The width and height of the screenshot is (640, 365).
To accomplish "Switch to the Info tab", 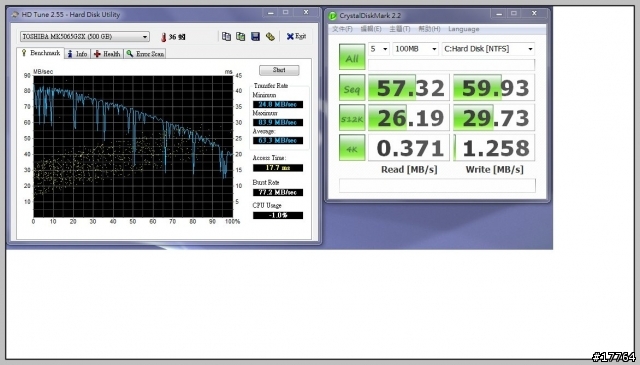I will pyautogui.click(x=78, y=53).
